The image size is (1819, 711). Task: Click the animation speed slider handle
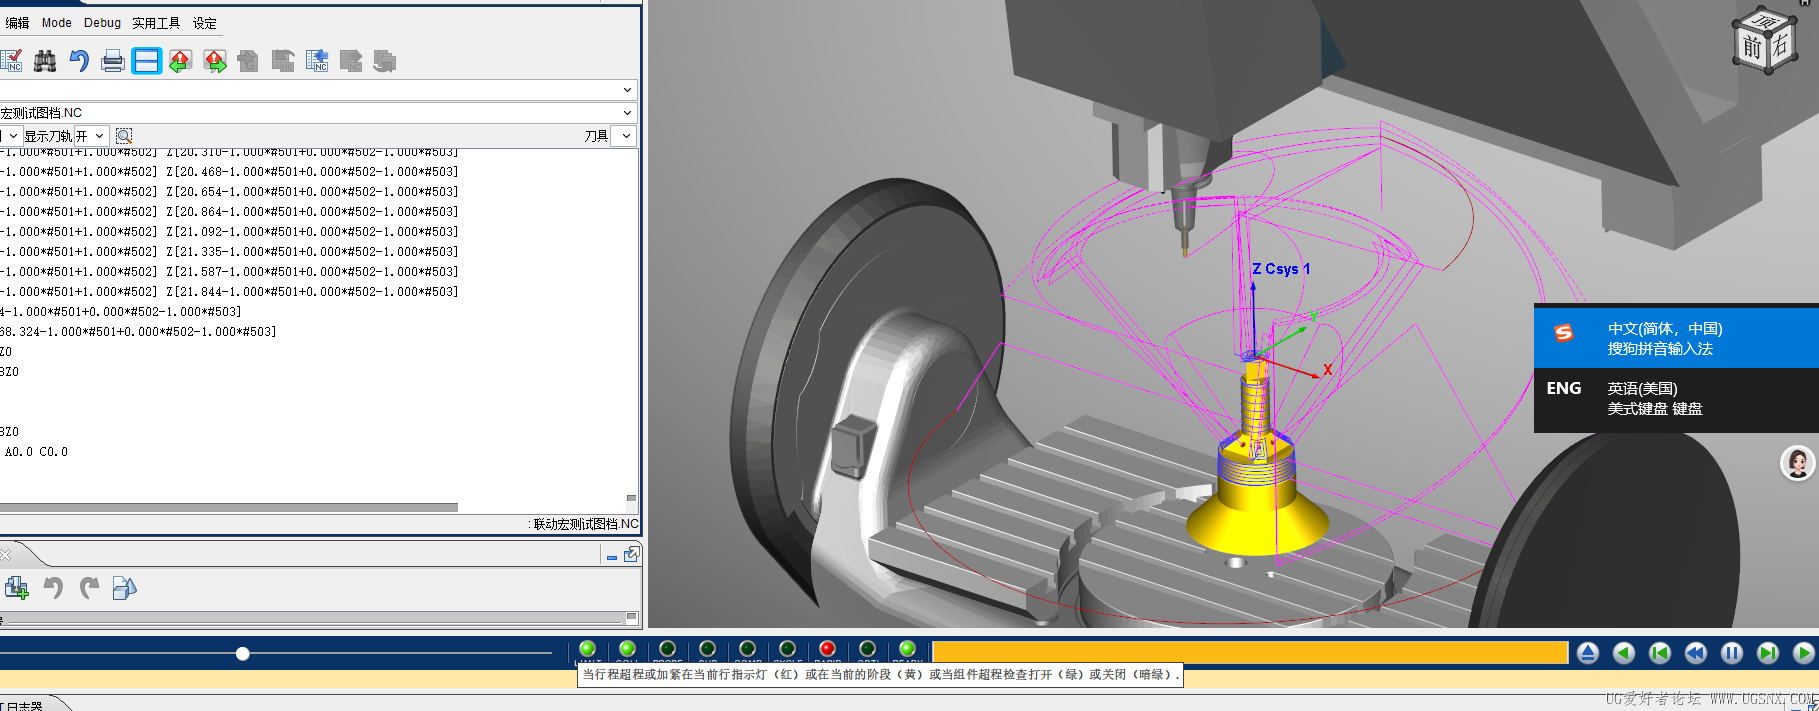[x=243, y=653]
